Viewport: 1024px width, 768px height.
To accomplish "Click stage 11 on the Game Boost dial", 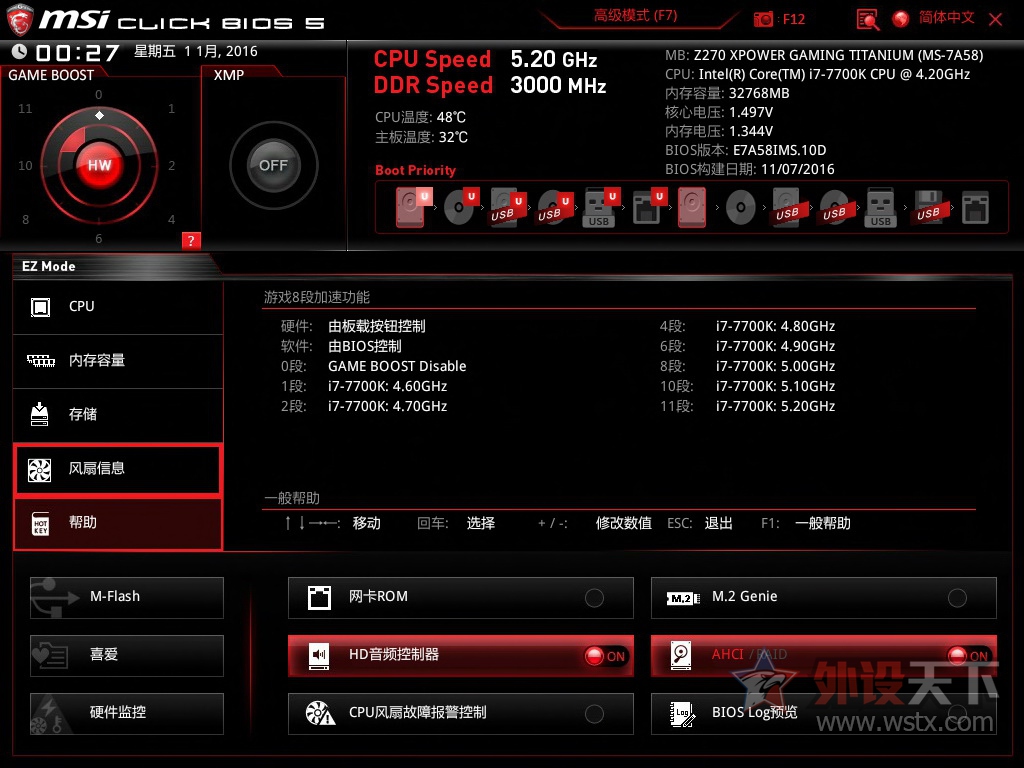I will 25,108.
